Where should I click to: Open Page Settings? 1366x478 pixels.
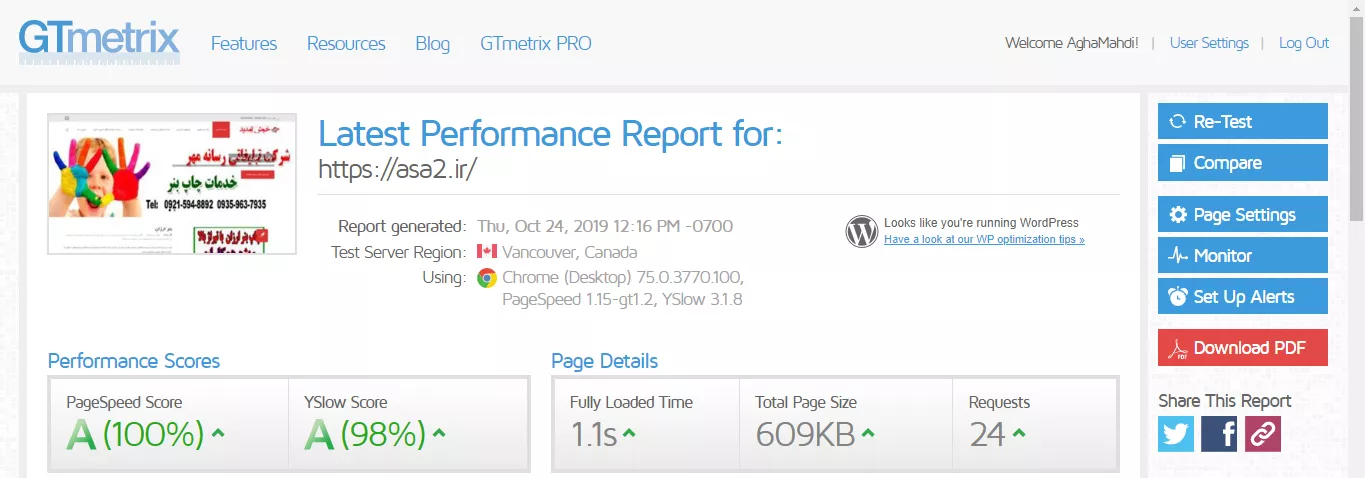click(1243, 214)
